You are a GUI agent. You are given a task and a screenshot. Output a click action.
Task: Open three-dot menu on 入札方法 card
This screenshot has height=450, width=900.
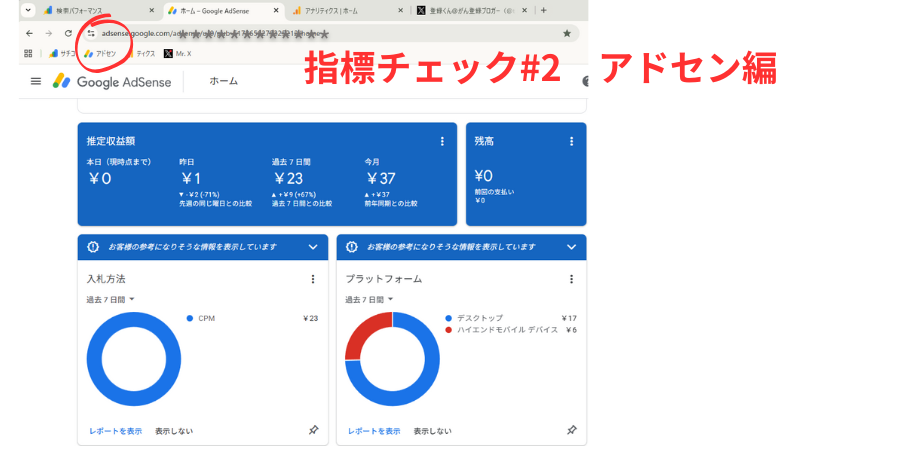tap(313, 279)
